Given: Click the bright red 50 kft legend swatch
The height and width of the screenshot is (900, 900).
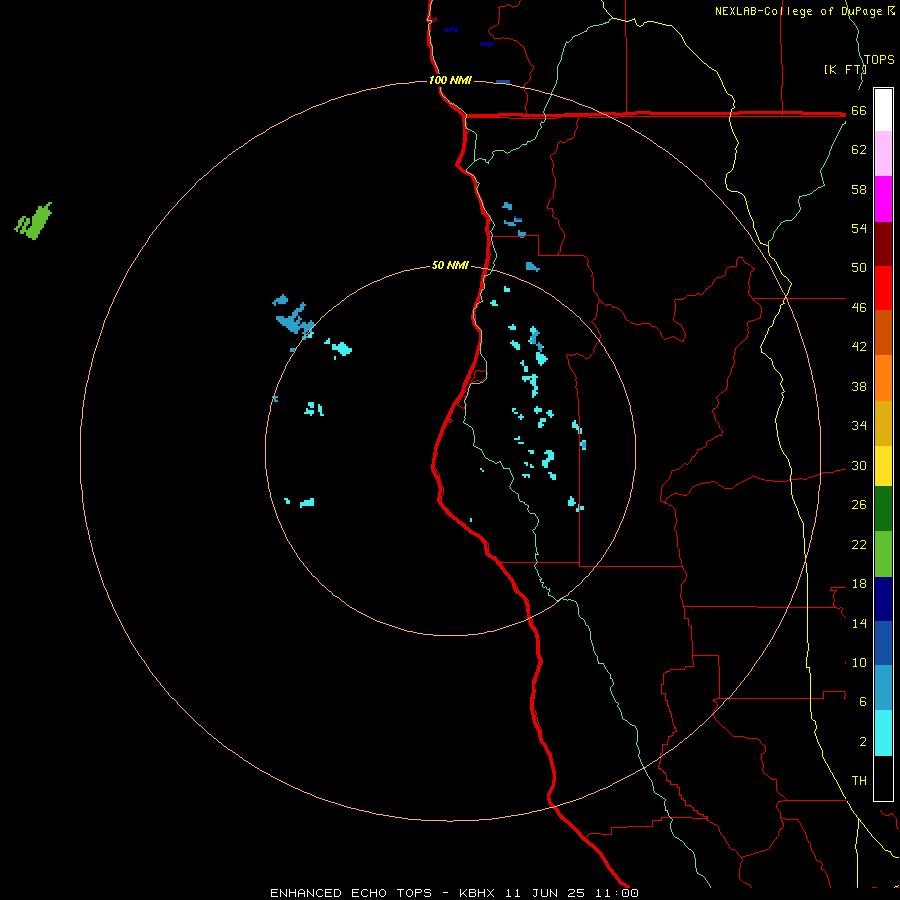Looking at the screenshot, I should coord(883,288).
